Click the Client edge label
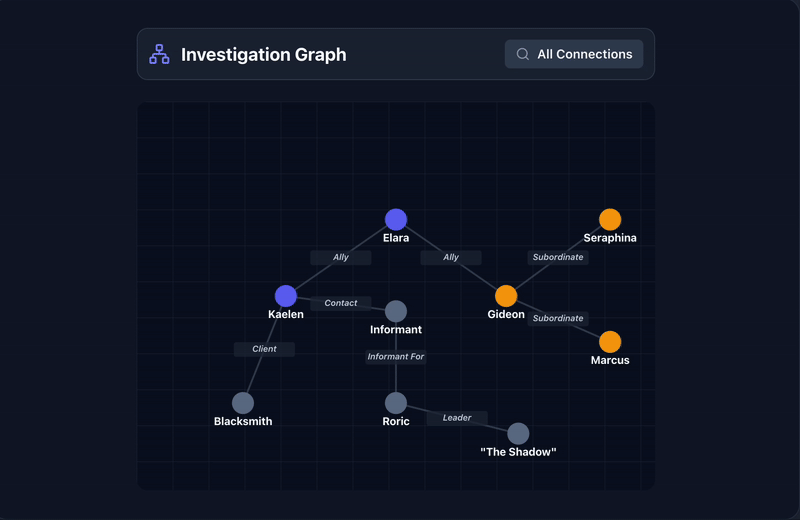Image resolution: width=800 pixels, height=520 pixels. pos(264,349)
